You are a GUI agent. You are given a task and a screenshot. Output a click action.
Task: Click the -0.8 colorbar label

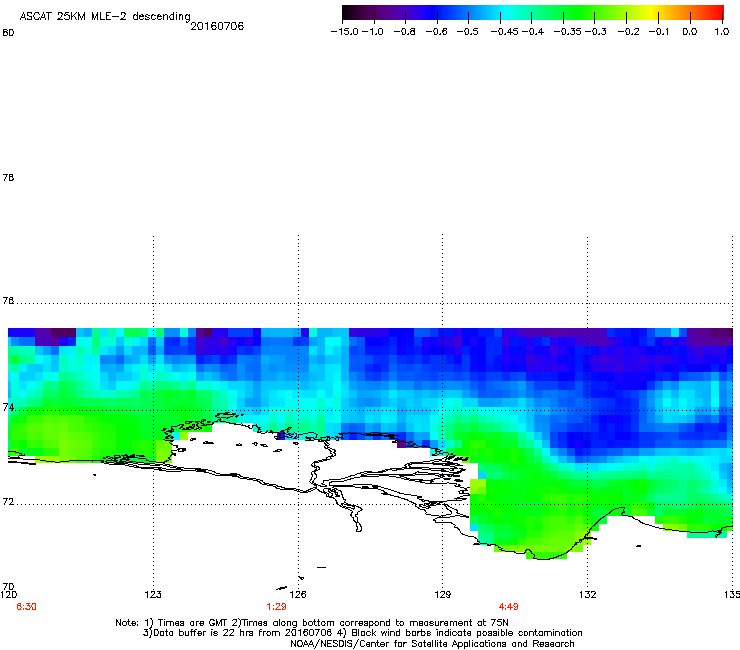(x=404, y=32)
